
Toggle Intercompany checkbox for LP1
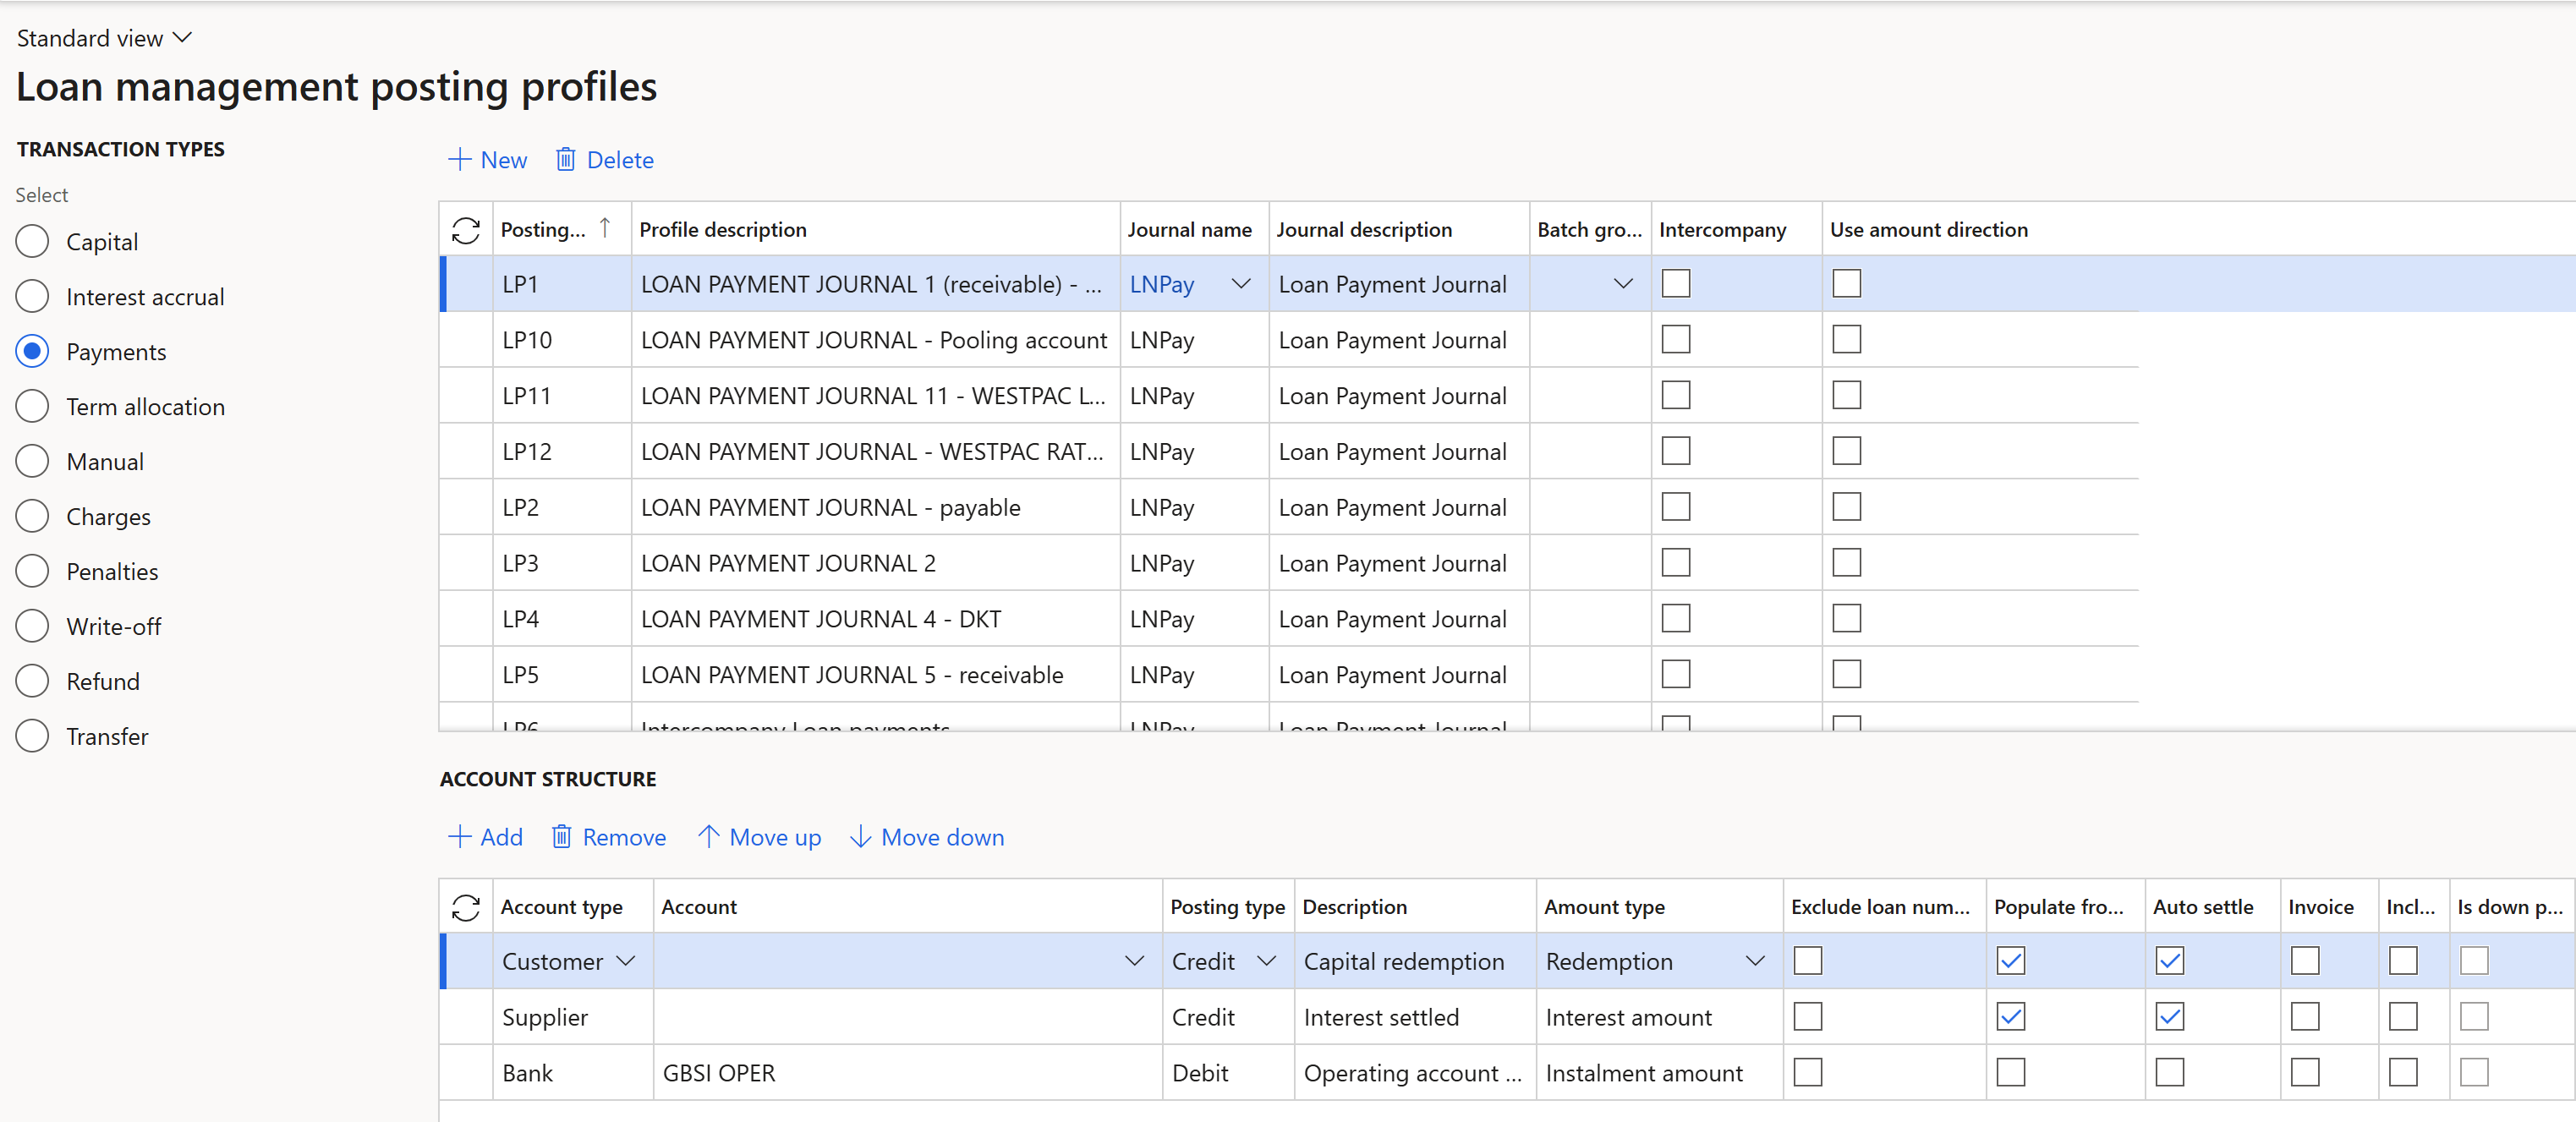point(1676,284)
